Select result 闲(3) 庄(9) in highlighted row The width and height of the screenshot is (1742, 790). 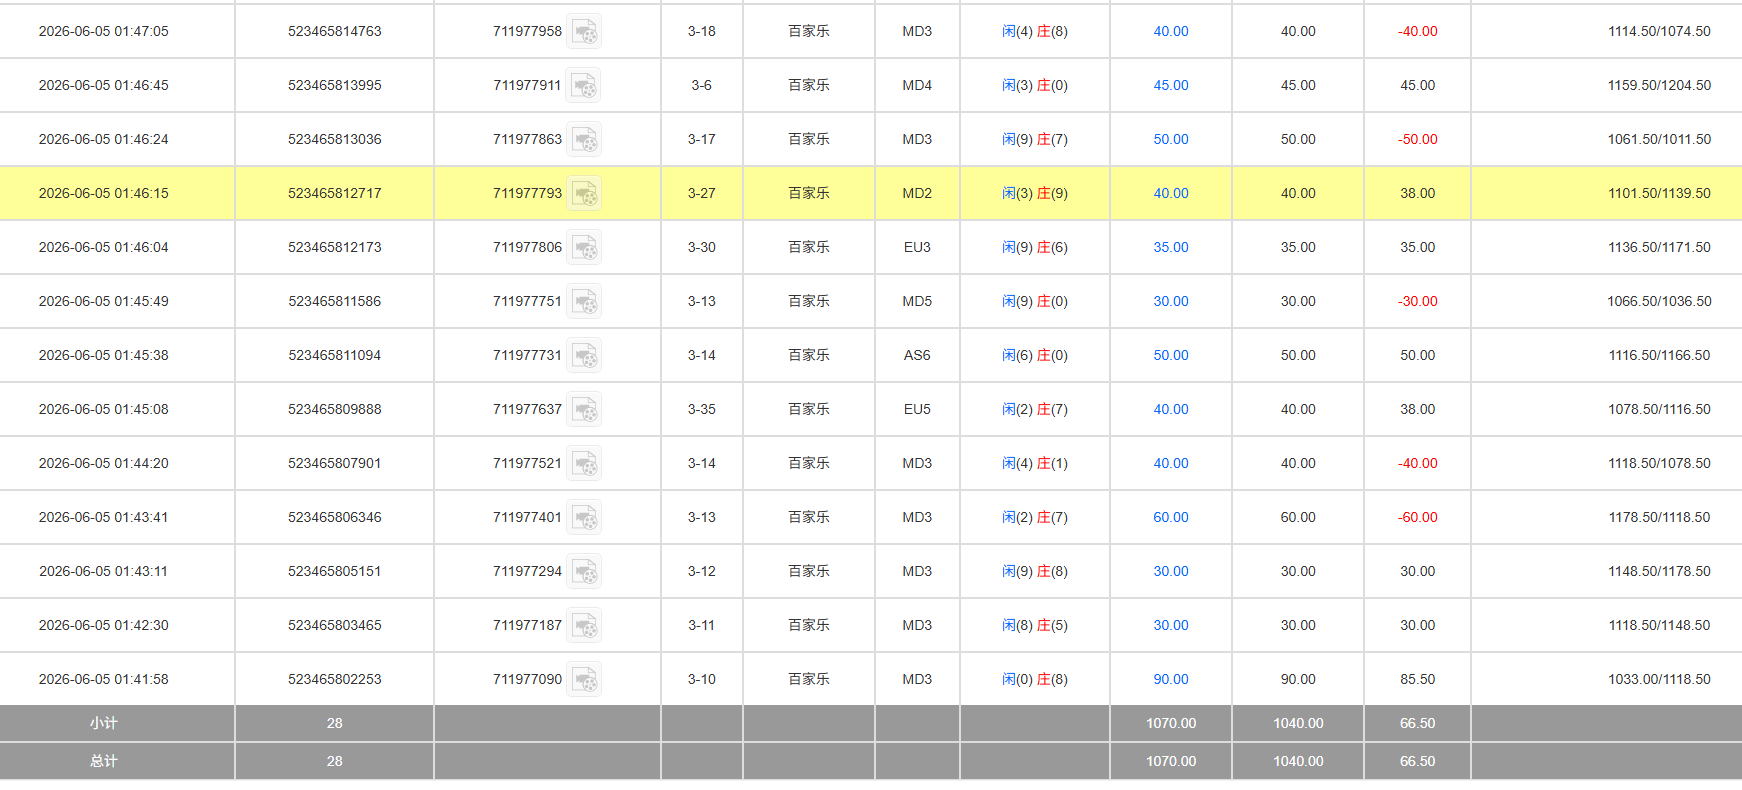click(1035, 193)
